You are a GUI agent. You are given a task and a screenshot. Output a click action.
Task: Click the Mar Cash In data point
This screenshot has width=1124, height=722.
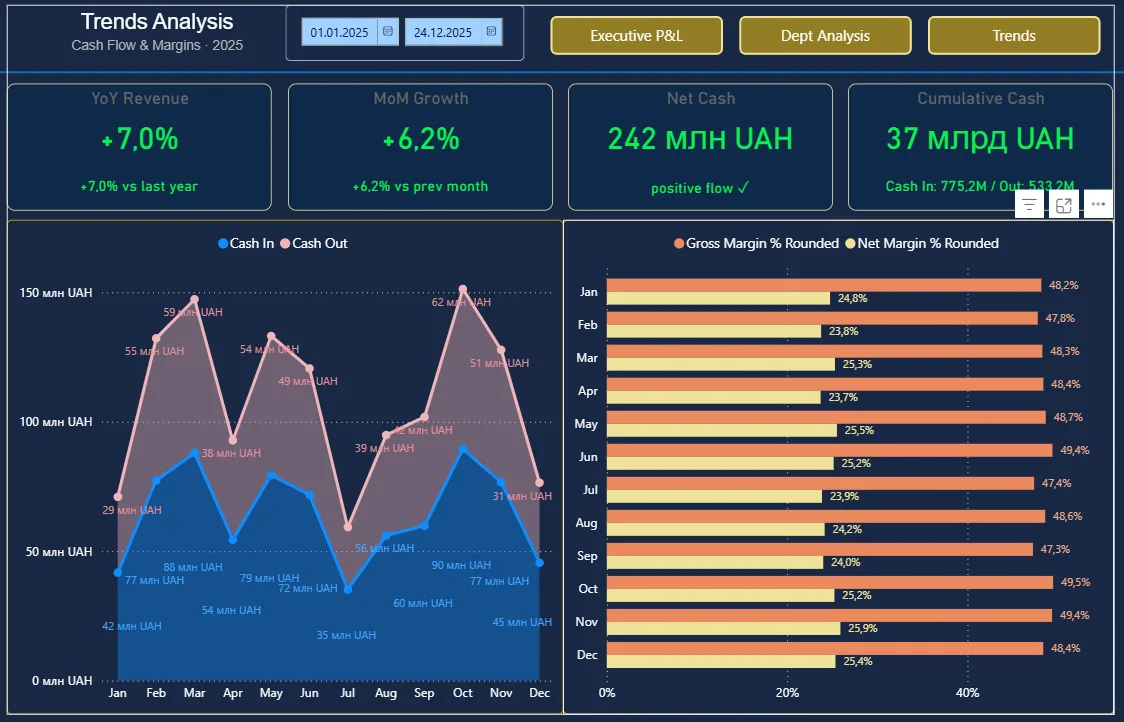(194, 453)
